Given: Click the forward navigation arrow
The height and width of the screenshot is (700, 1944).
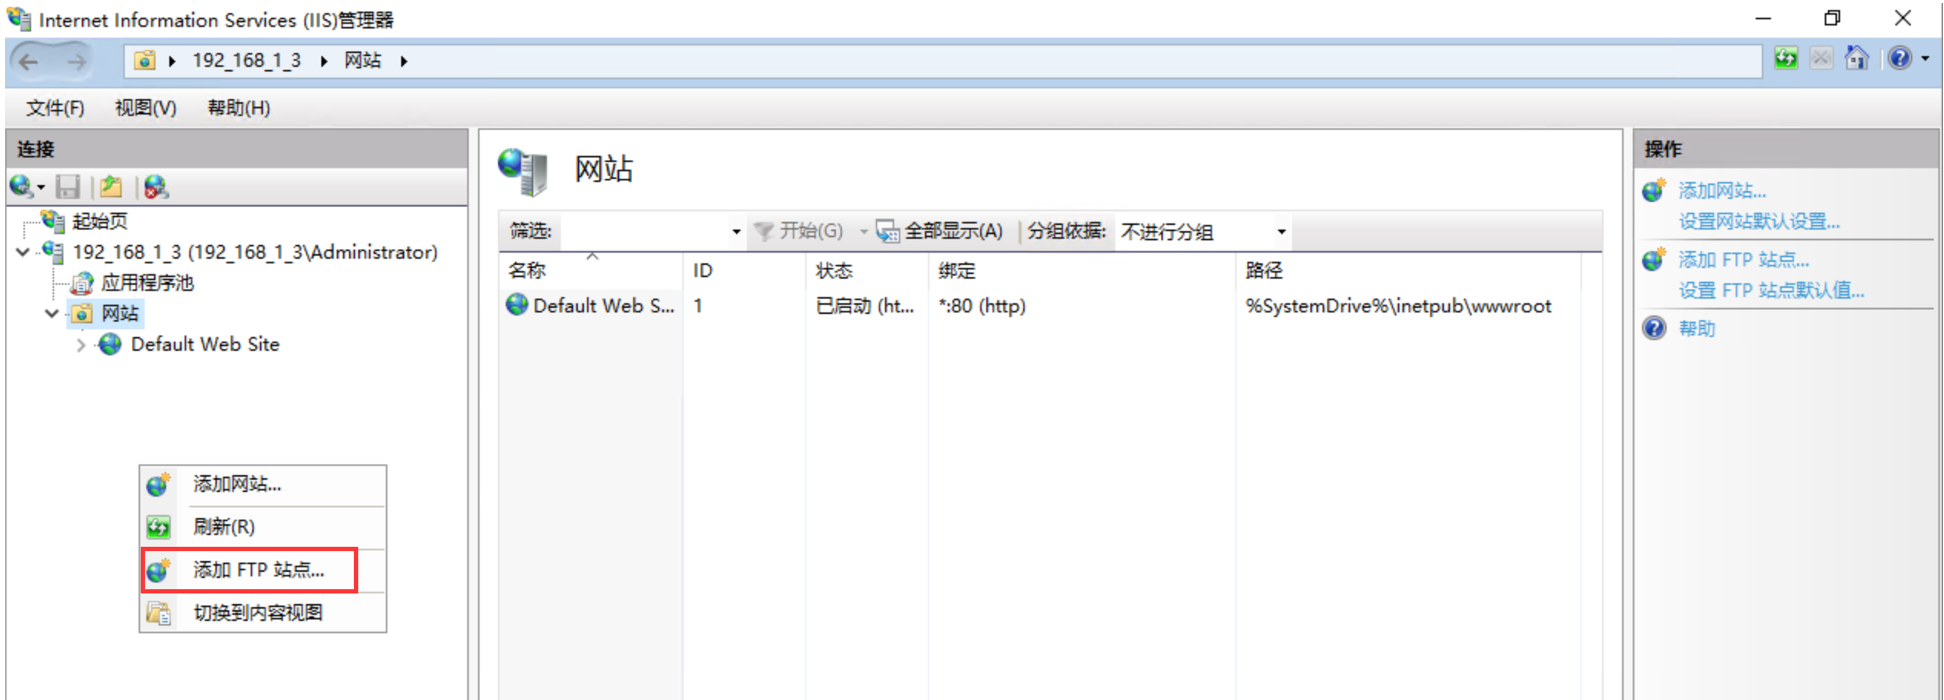Looking at the screenshot, I should 76,61.
